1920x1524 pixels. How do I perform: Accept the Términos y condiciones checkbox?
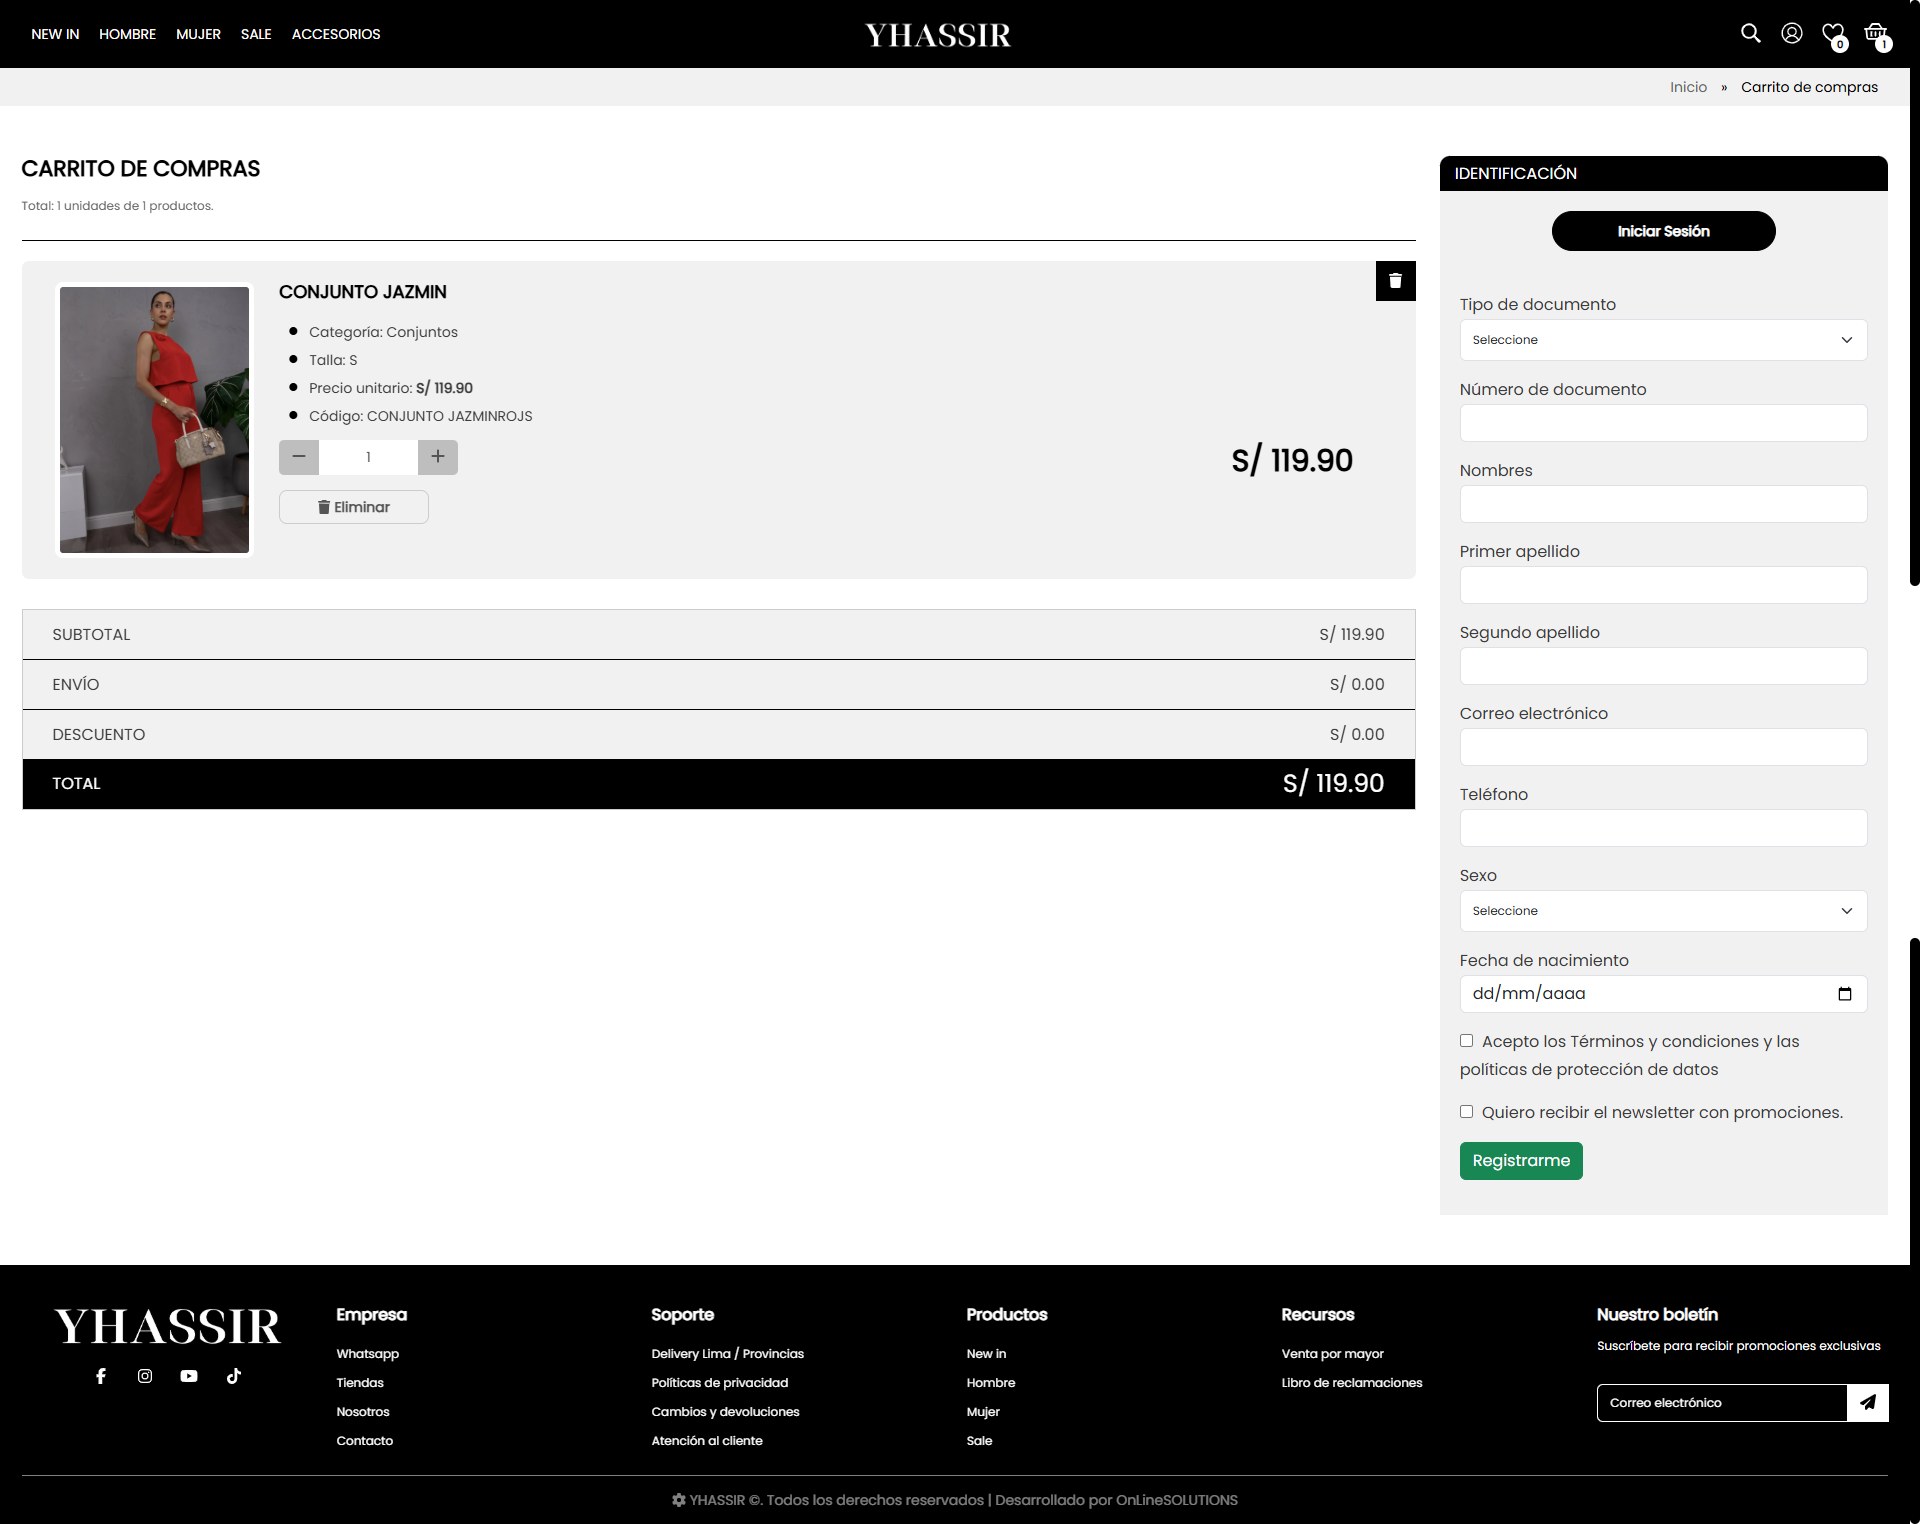(1466, 1041)
